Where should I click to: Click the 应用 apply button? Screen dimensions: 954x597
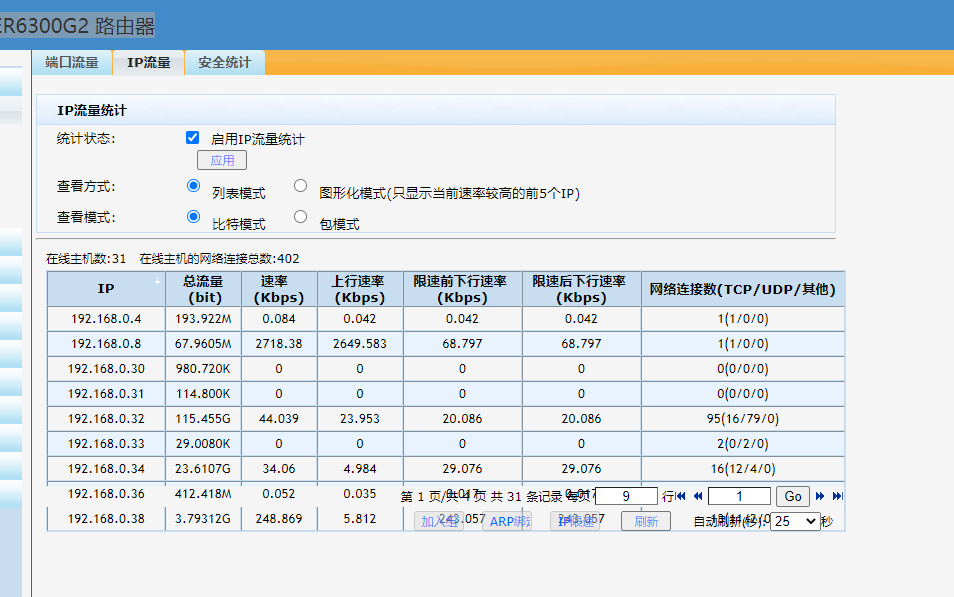point(221,160)
